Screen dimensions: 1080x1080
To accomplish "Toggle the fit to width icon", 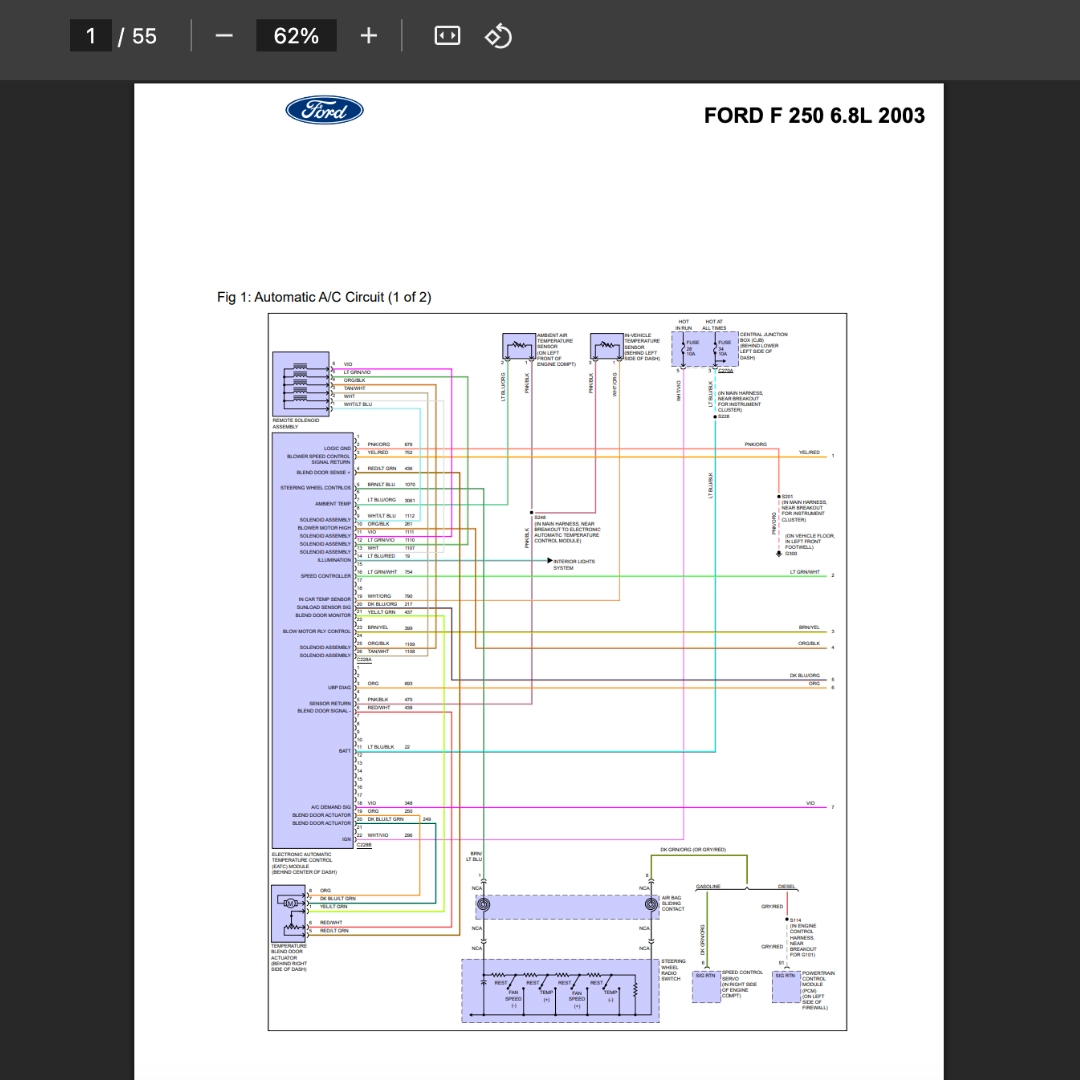I will pyautogui.click(x=447, y=36).
